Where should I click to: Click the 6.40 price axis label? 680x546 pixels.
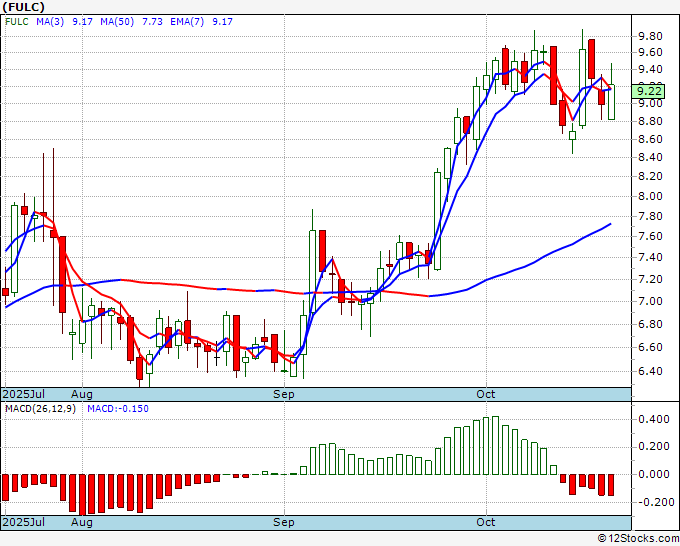650,371
